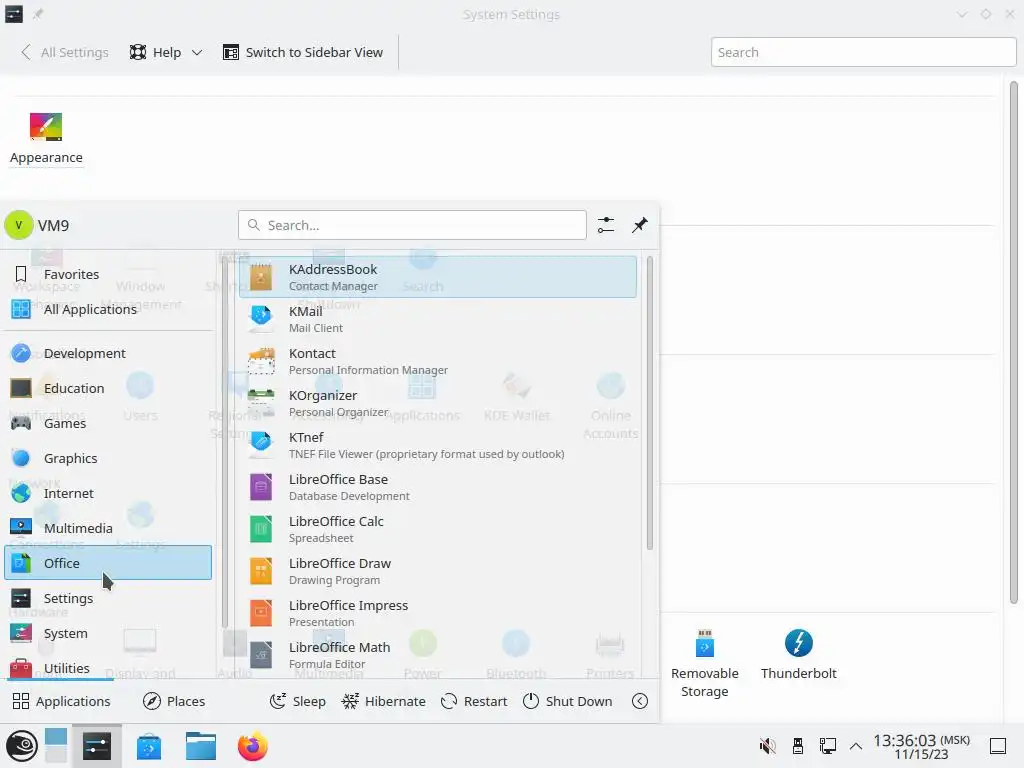Open Kontact personal information manager

pos(438,361)
